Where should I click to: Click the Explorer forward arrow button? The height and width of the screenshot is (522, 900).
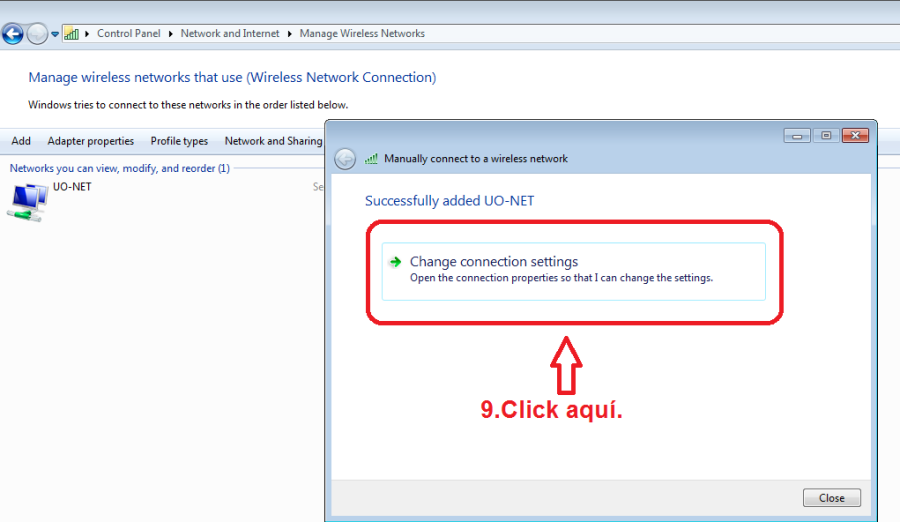(x=37, y=34)
